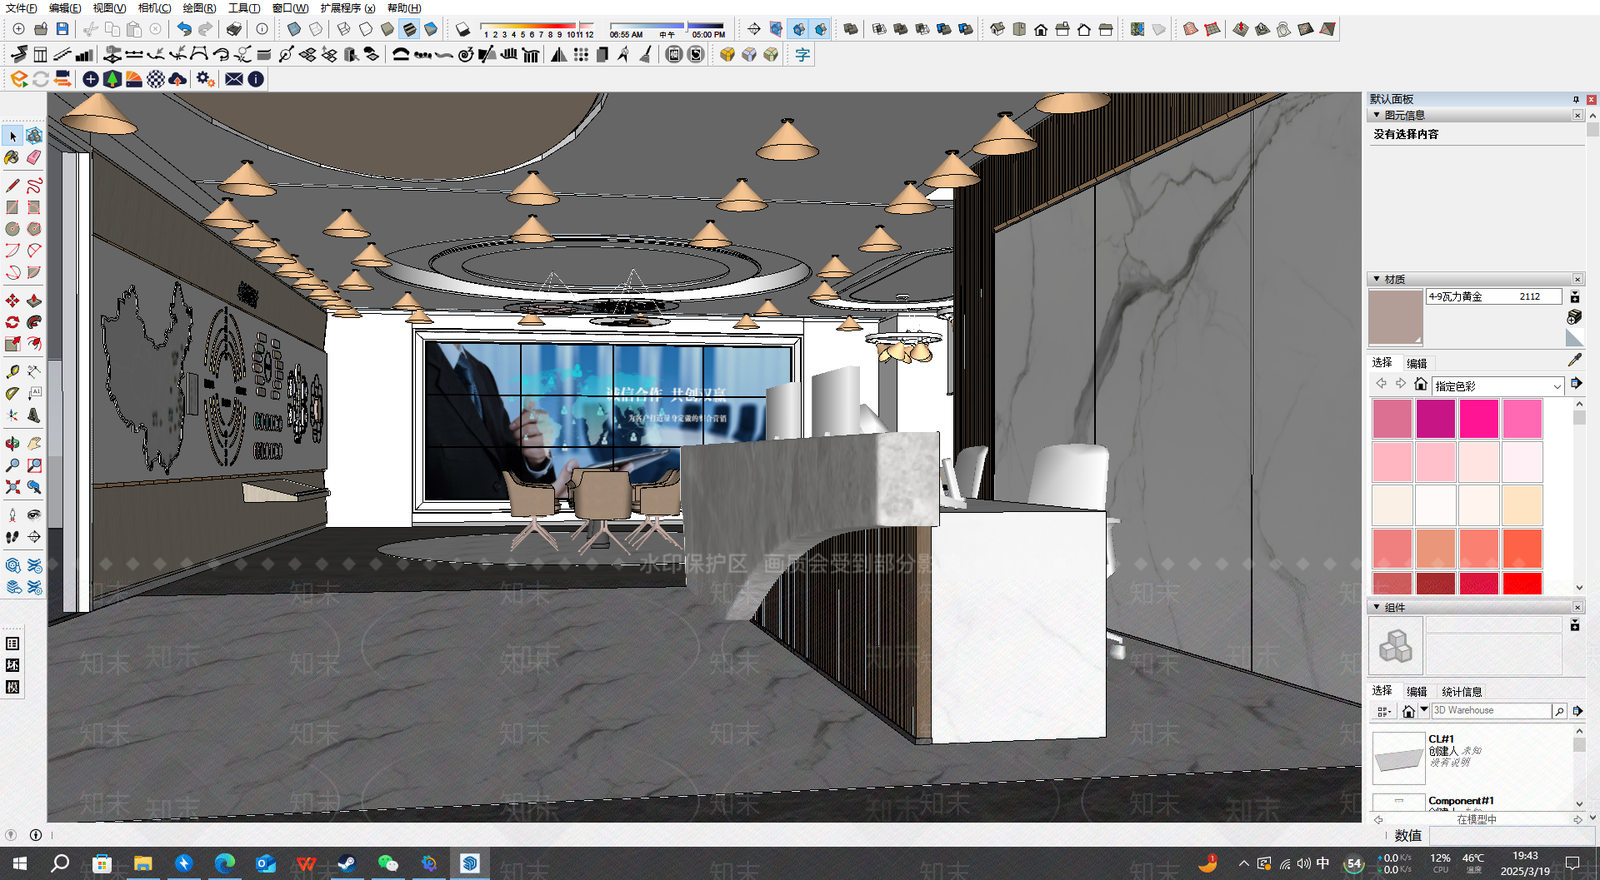Image resolution: width=1600 pixels, height=880 pixels.
Task: Toggle Shaded With Textures face style
Action: tap(409, 29)
